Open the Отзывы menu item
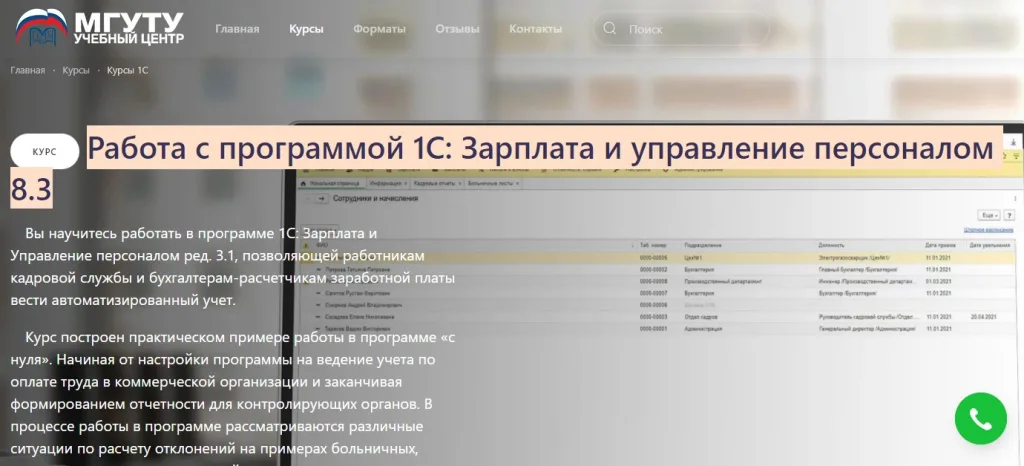The width and height of the screenshot is (1024, 466). point(457,29)
